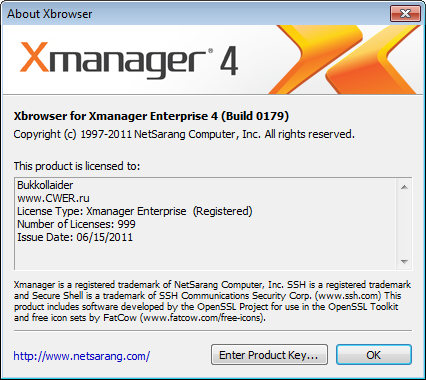
Task: Select the www.CWER.ru line in license box
Action: coord(53,198)
